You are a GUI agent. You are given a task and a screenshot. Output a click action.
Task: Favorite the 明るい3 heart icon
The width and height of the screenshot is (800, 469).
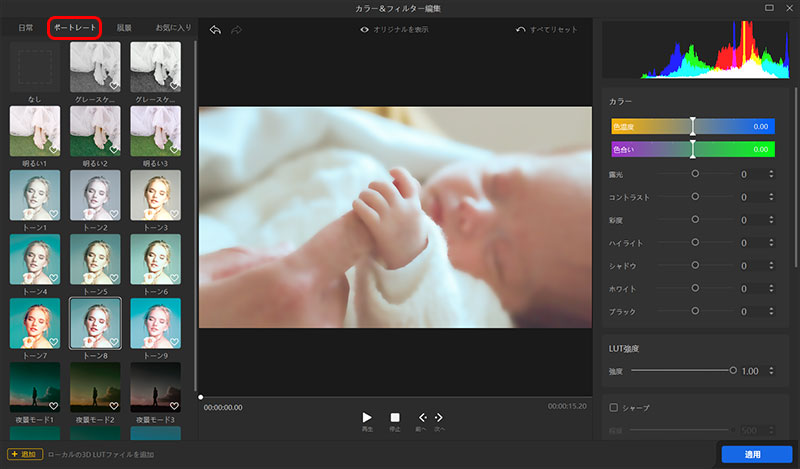(174, 150)
